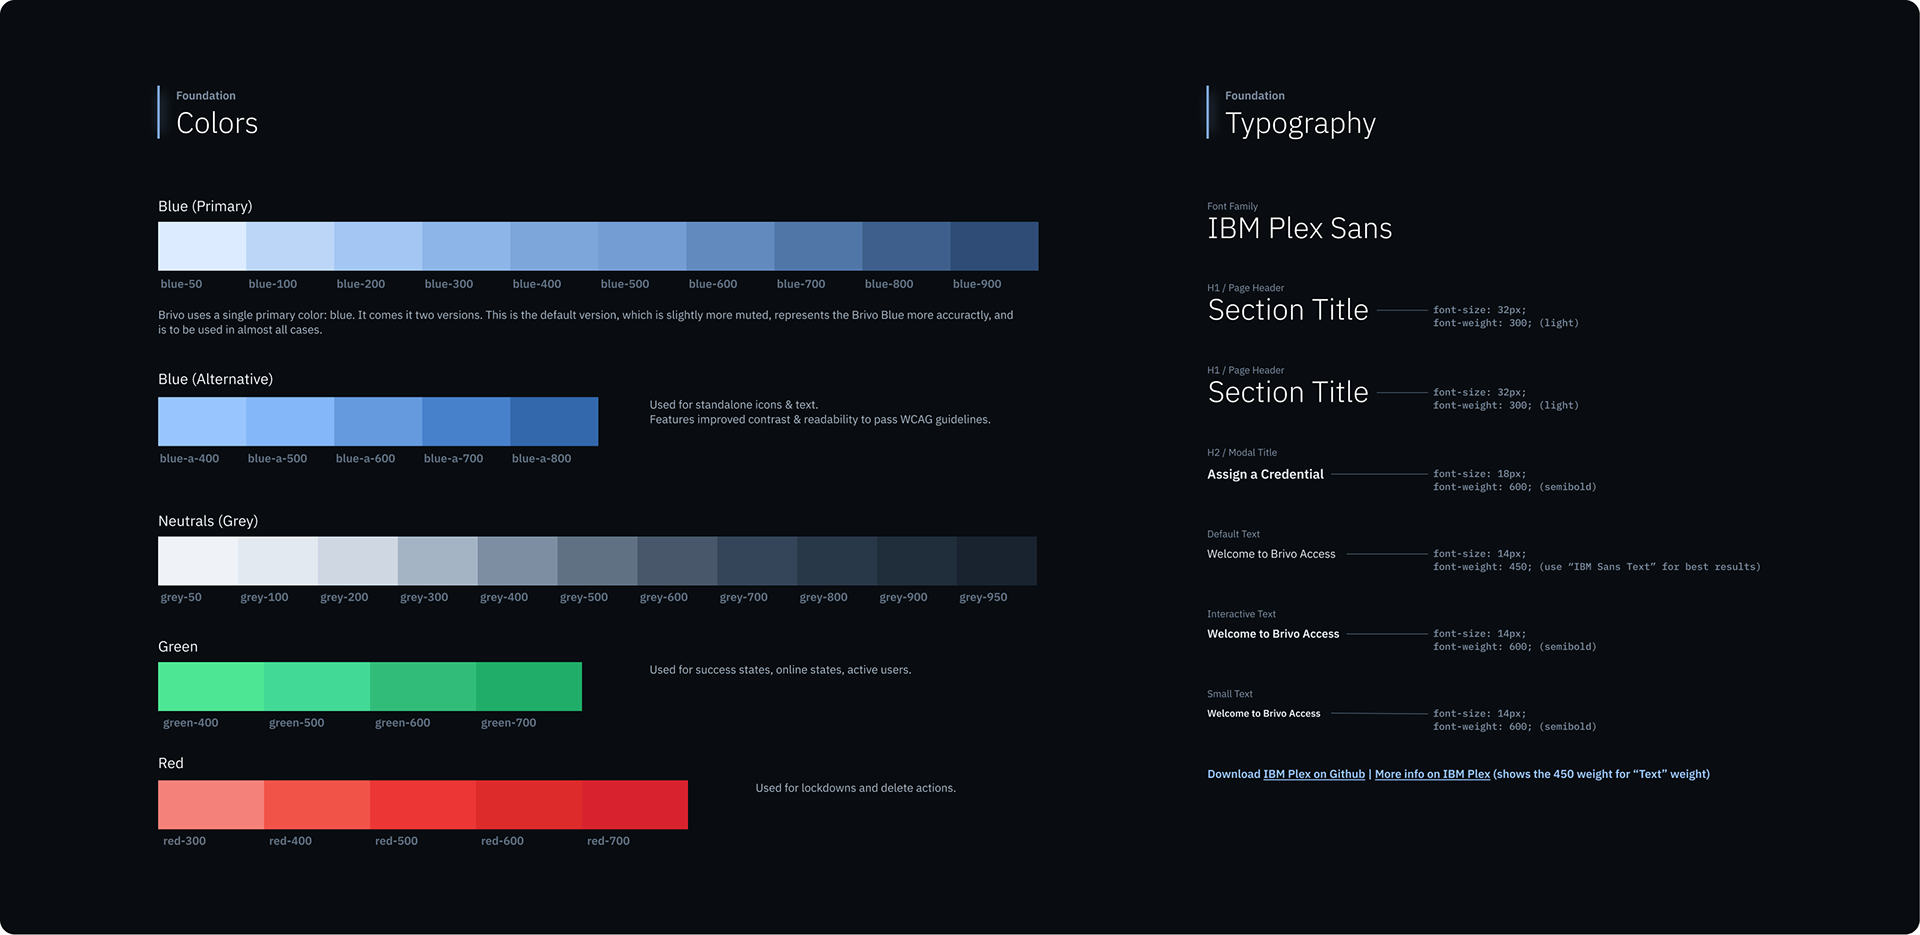Image resolution: width=1920 pixels, height=935 pixels.
Task: Select the grey-700 swatch
Action: pyautogui.click(x=758, y=561)
